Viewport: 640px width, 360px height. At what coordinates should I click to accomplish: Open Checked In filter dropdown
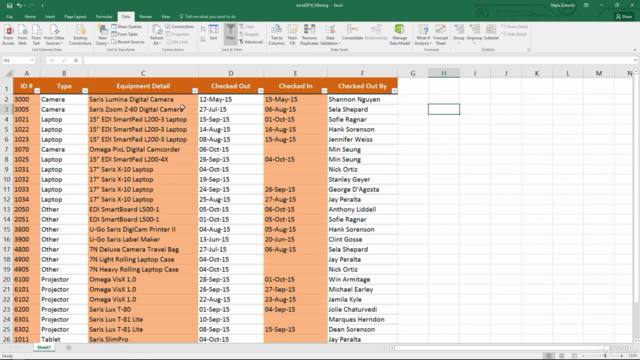[x=324, y=91]
